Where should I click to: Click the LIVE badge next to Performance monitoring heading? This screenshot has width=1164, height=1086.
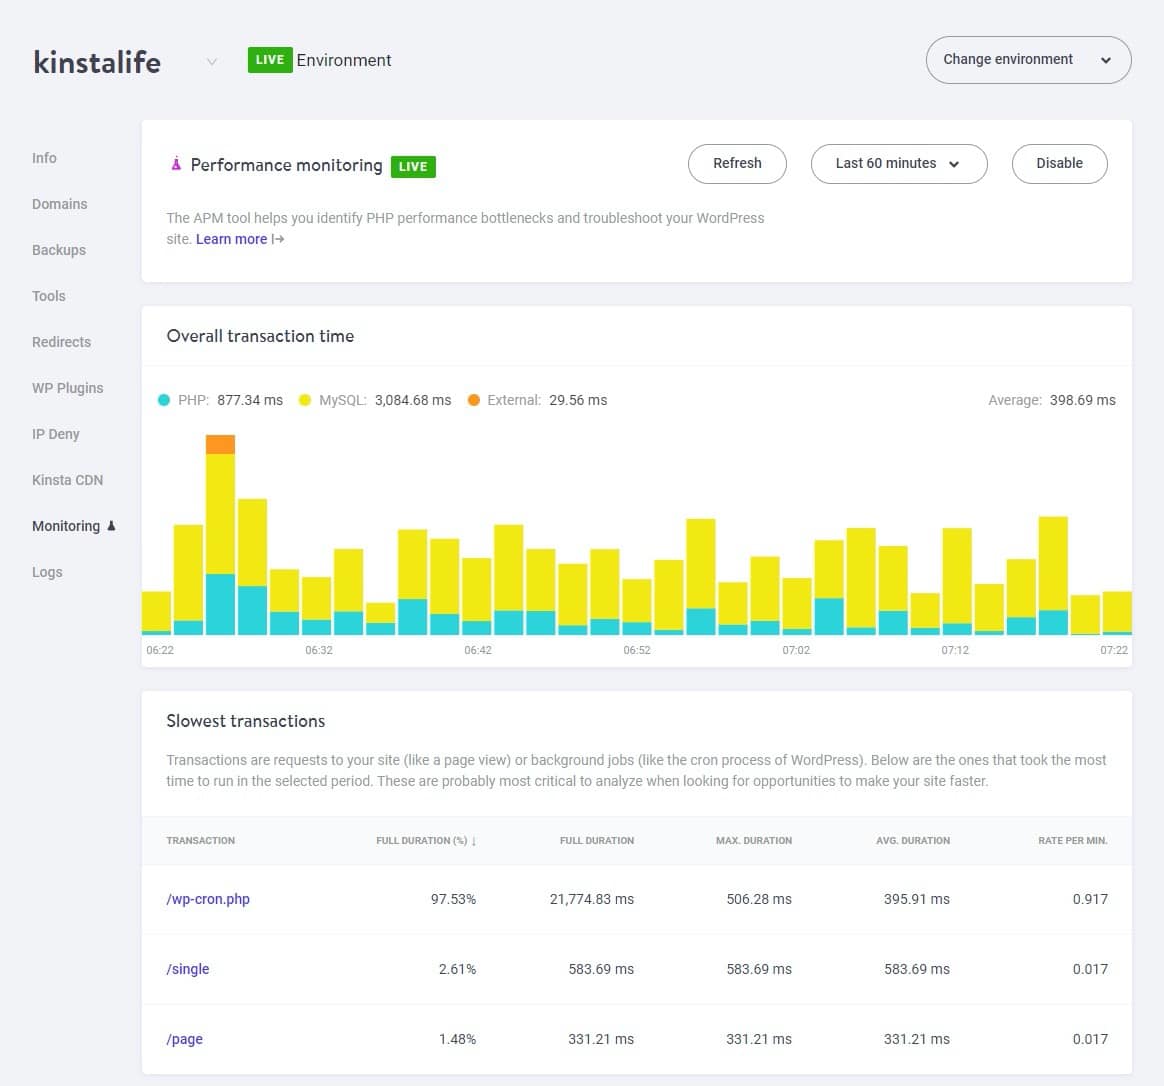(x=413, y=166)
